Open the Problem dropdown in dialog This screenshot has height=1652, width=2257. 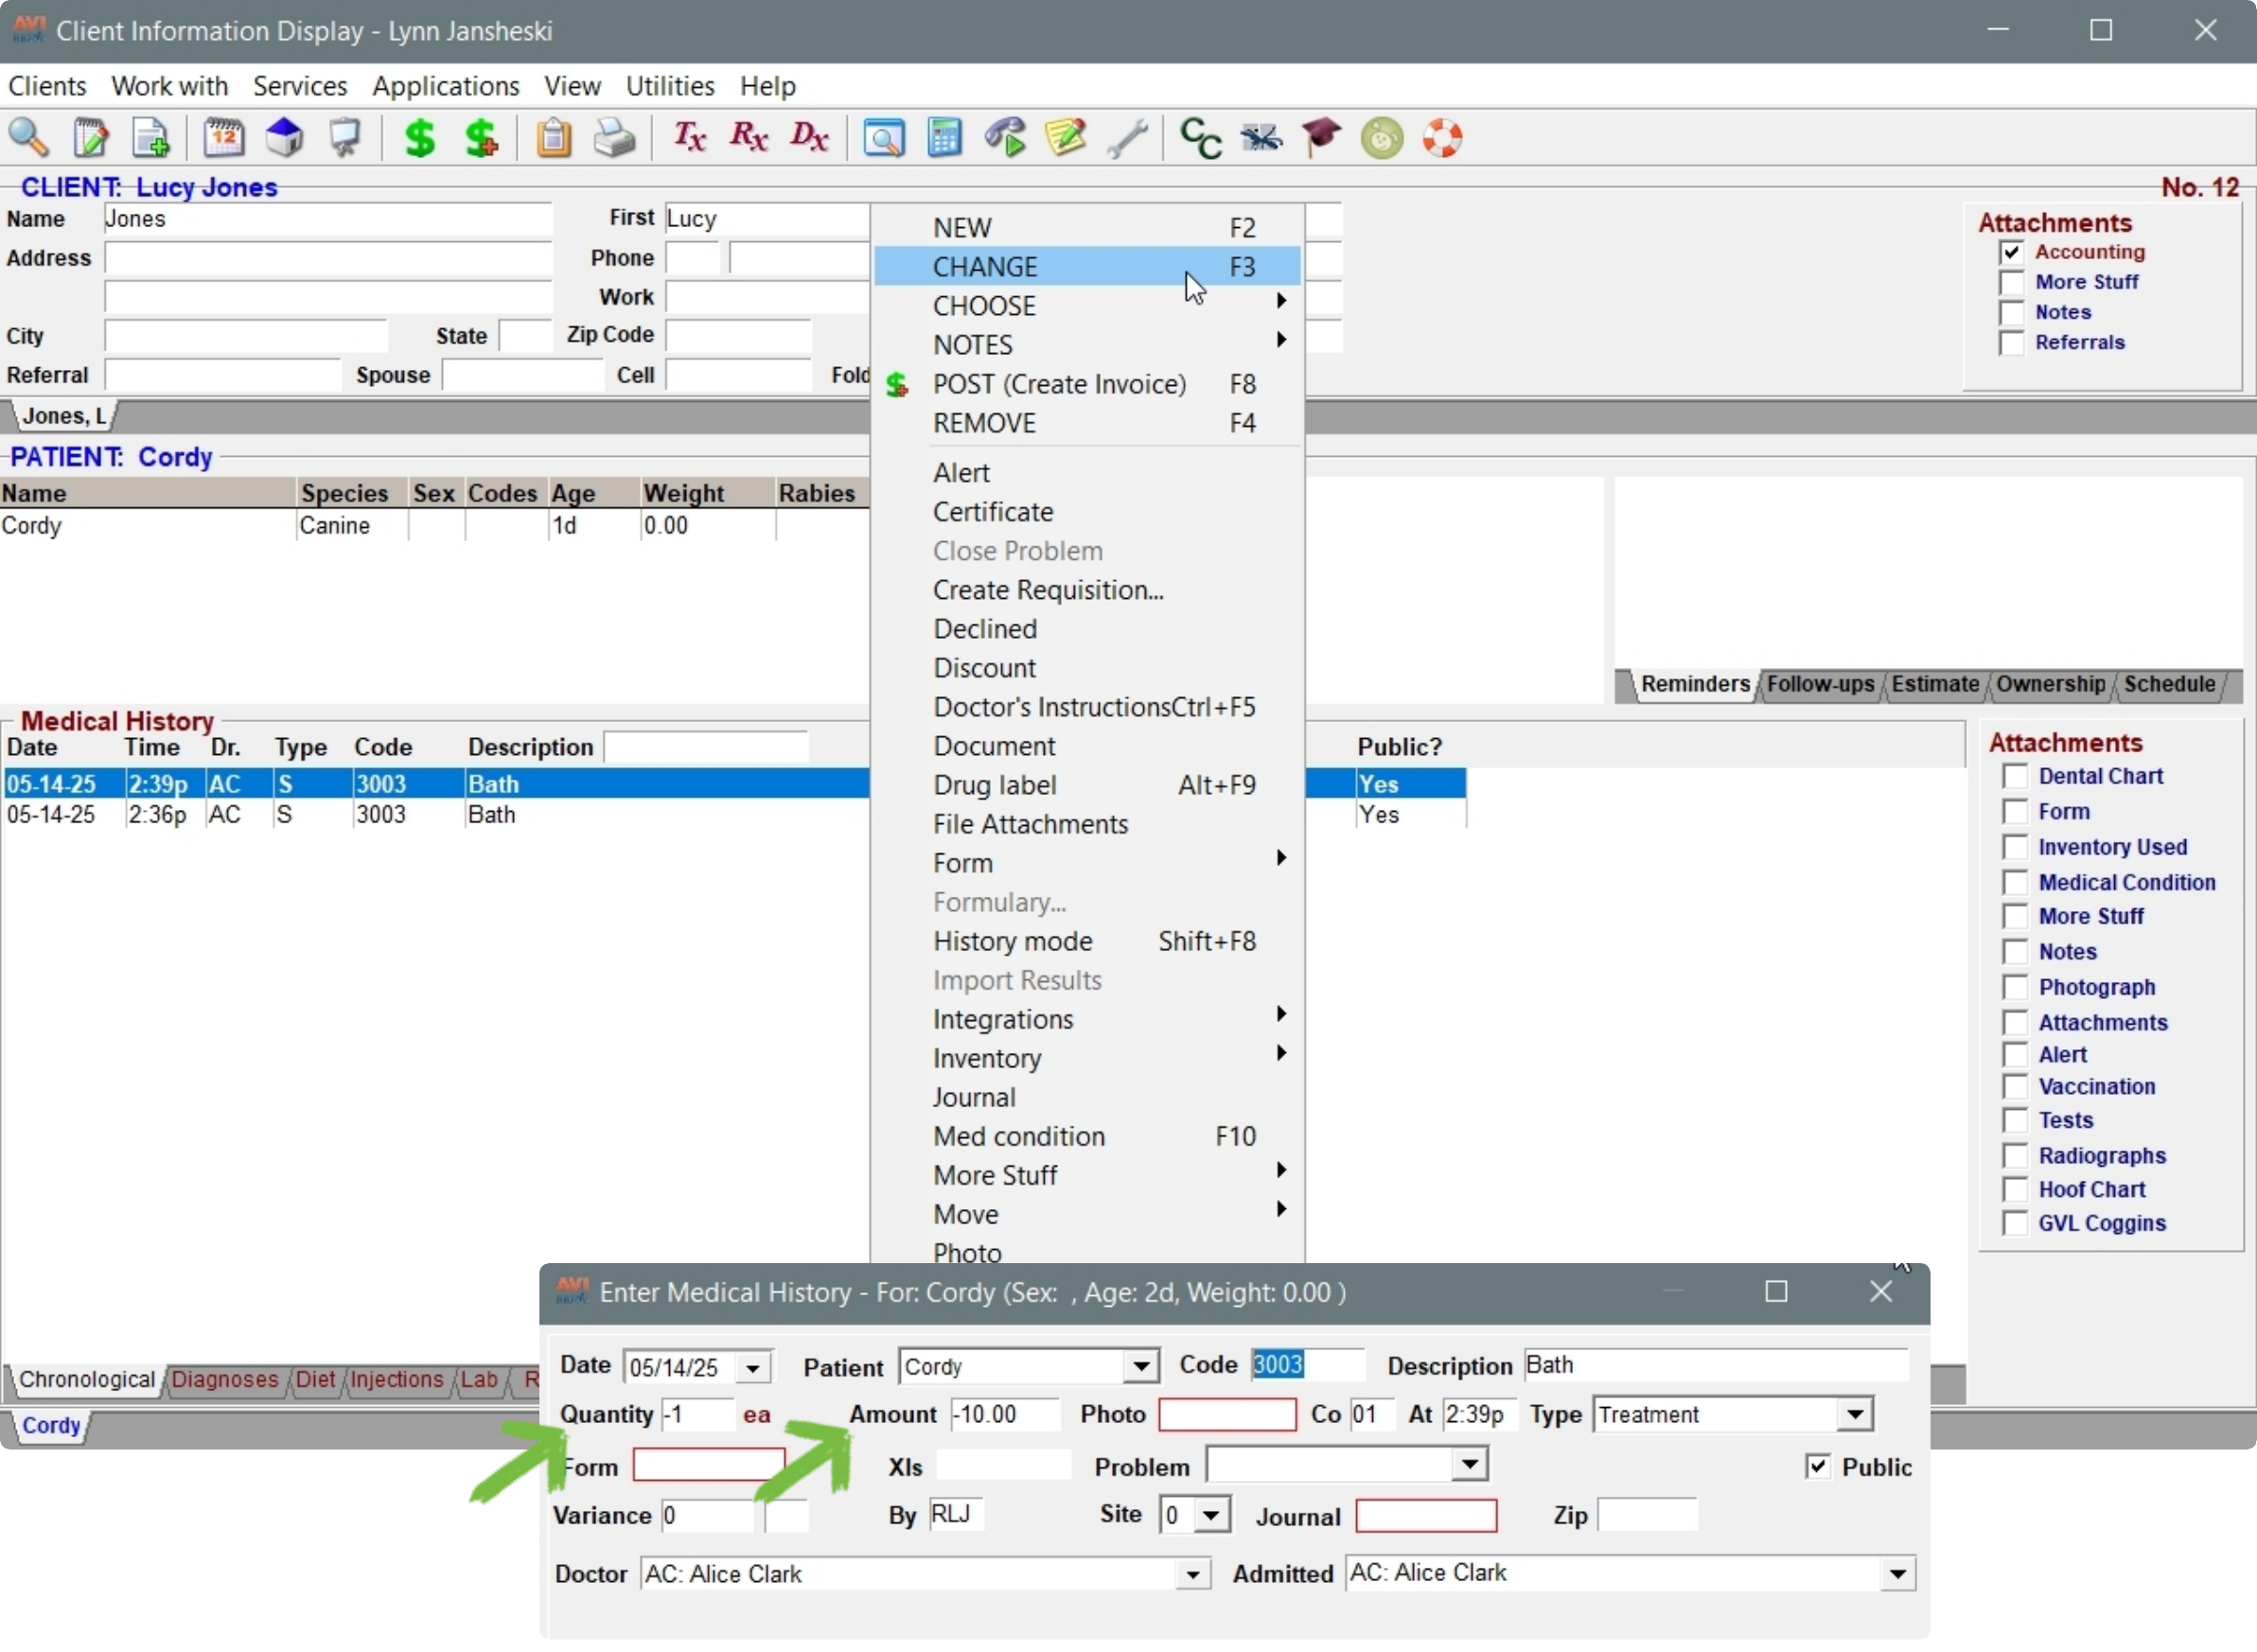click(x=1469, y=1465)
